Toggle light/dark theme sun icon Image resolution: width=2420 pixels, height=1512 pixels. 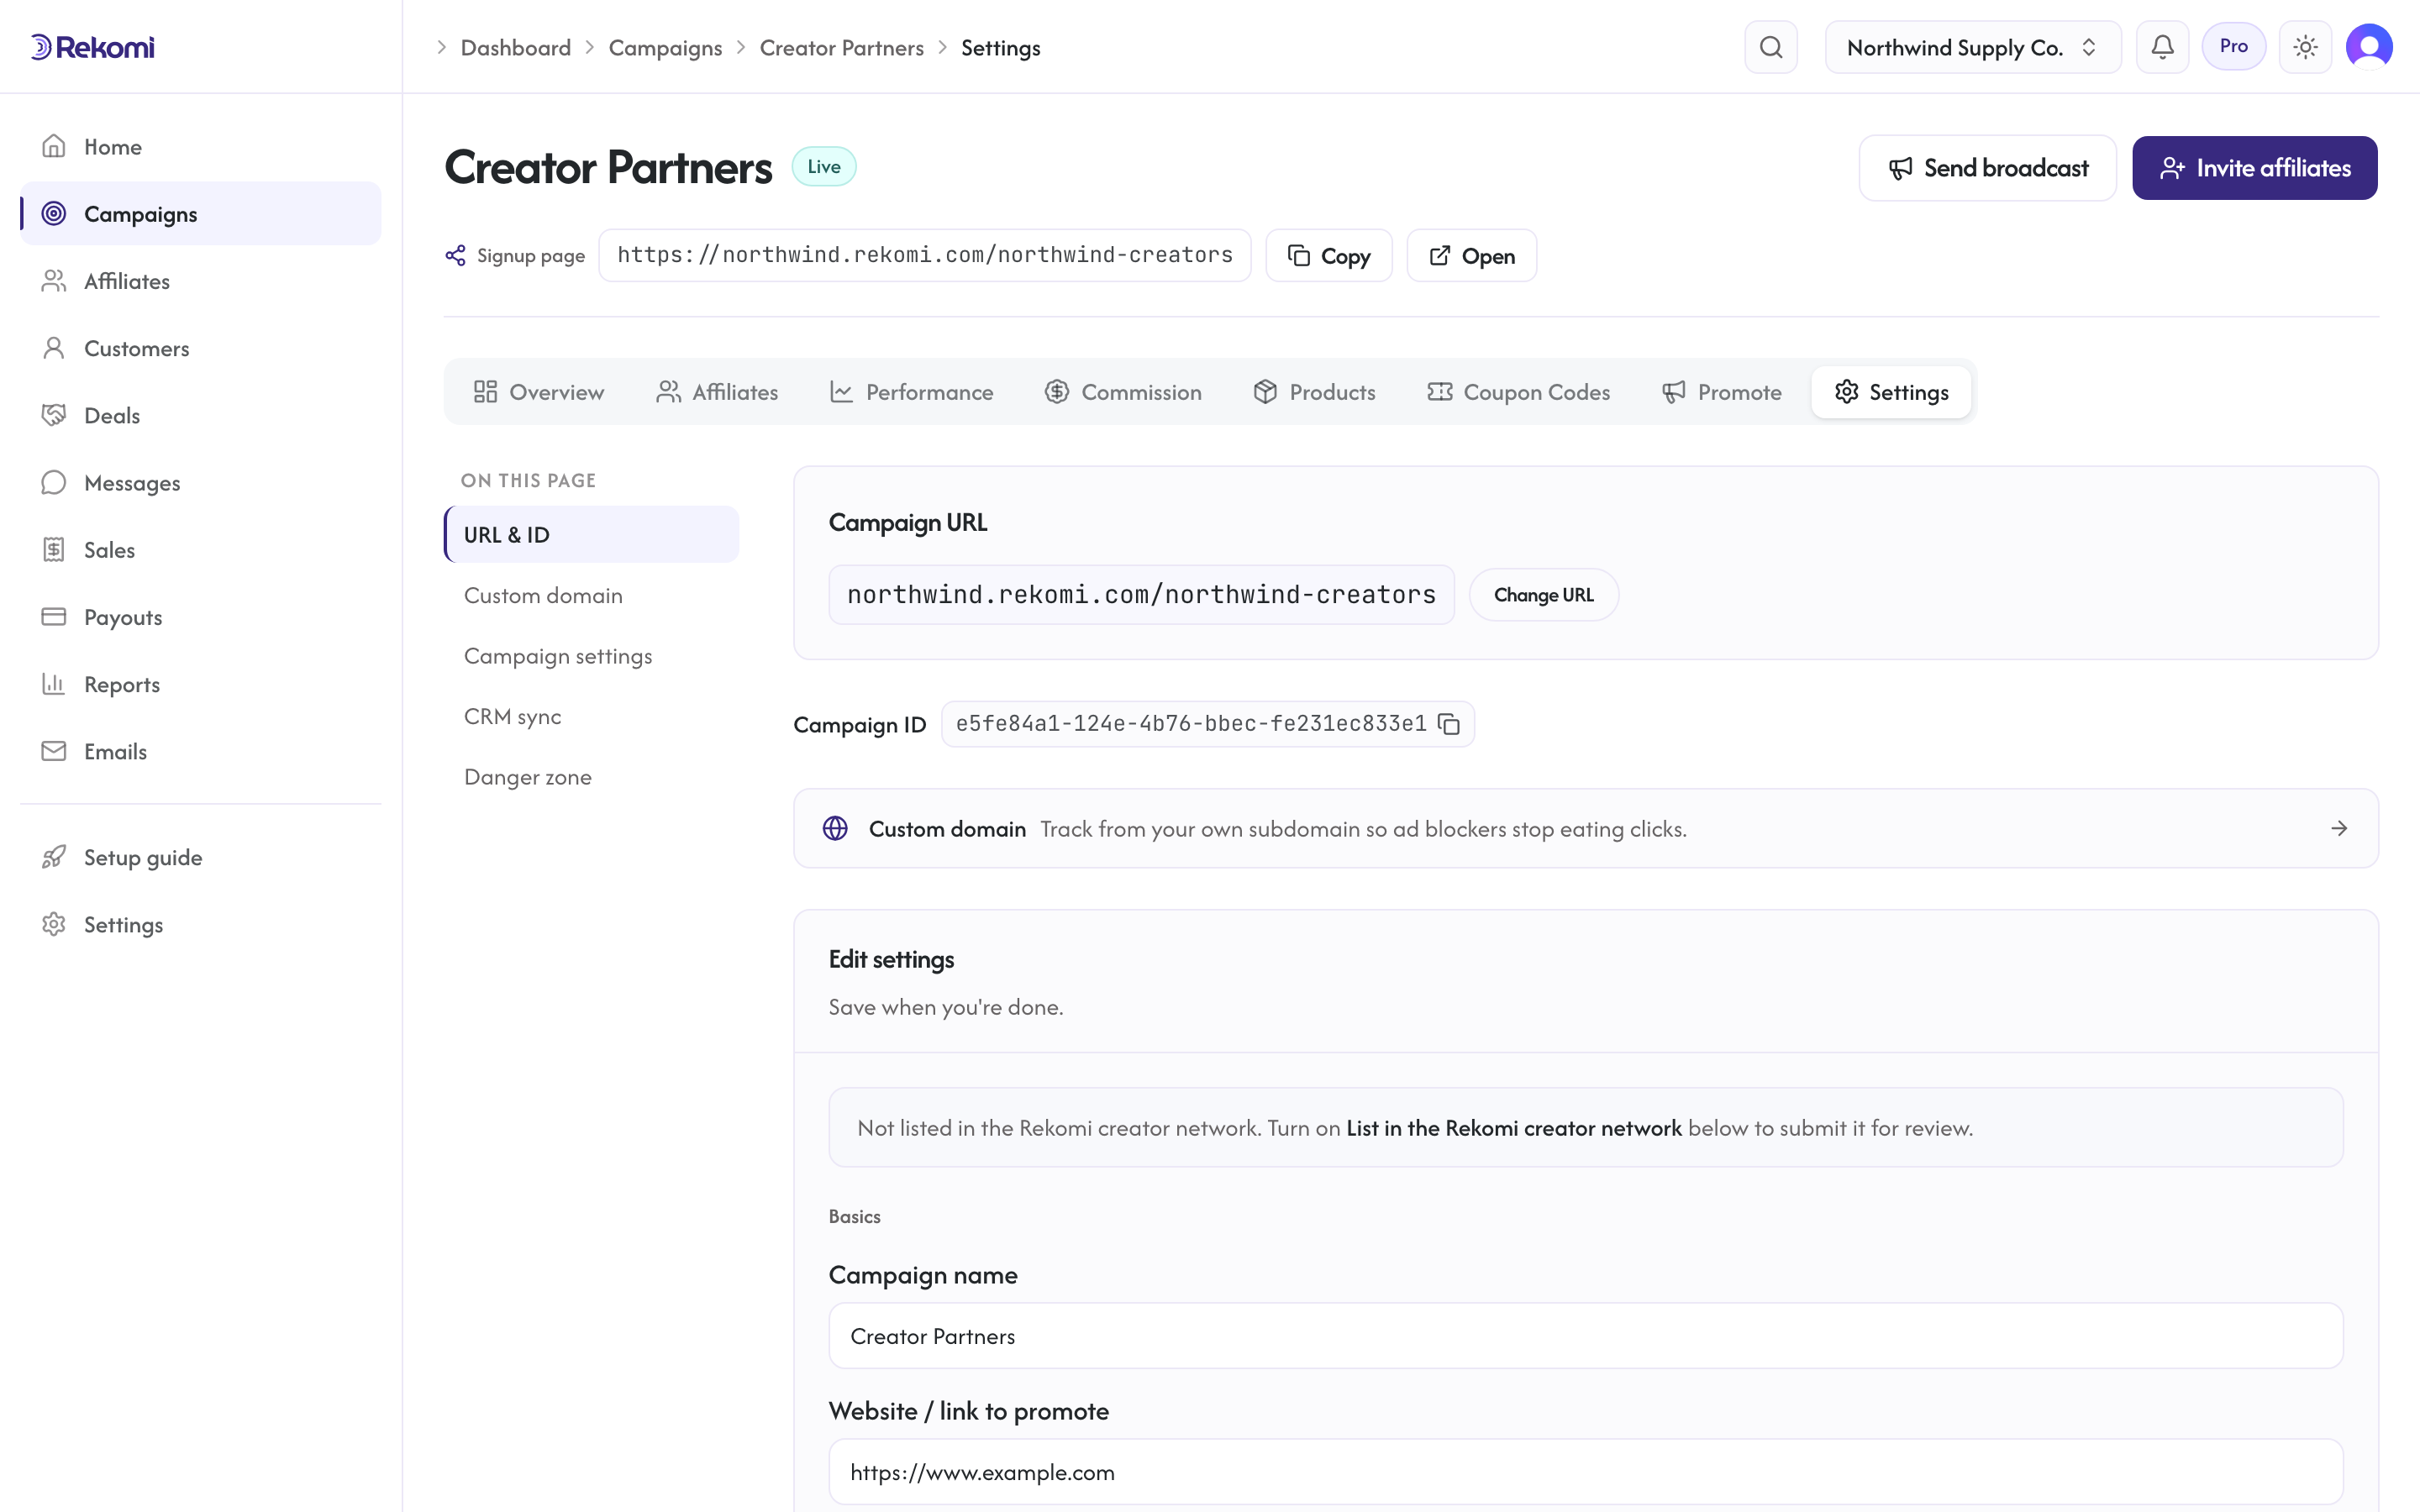pos(2305,47)
